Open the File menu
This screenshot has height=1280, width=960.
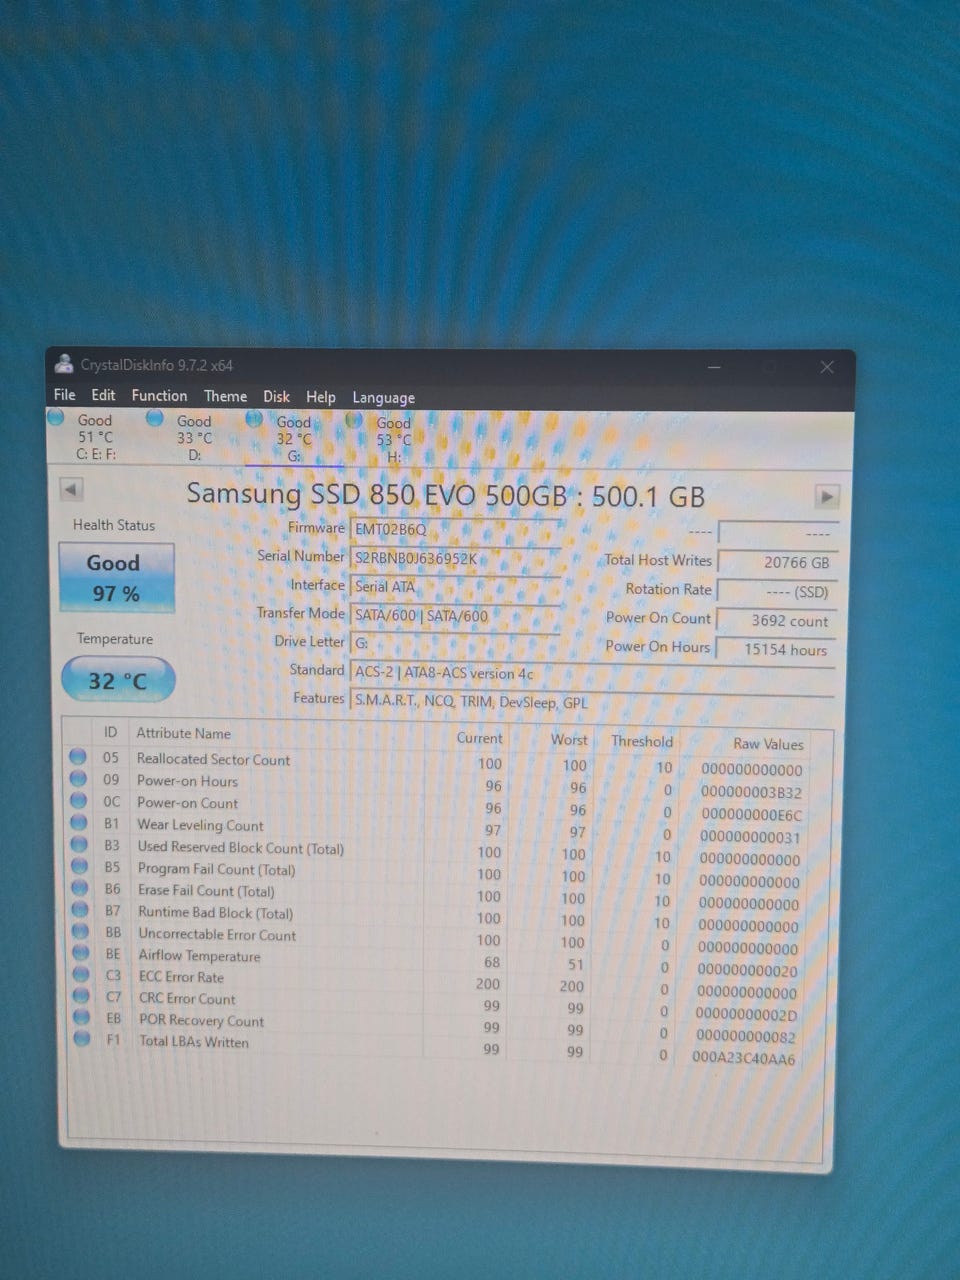click(x=64, y=395)
